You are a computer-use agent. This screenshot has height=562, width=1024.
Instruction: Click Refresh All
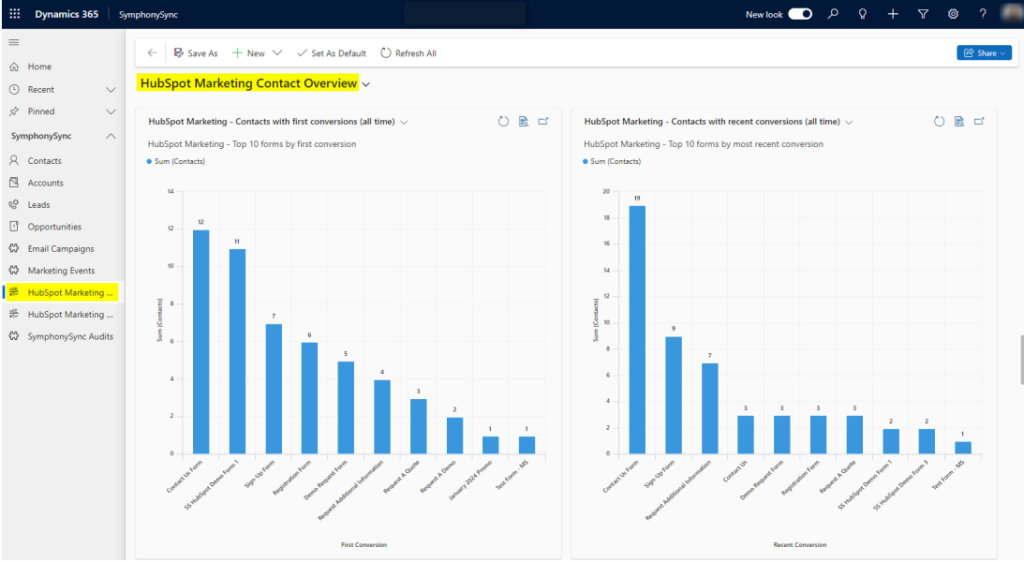[x=409, y=53]
